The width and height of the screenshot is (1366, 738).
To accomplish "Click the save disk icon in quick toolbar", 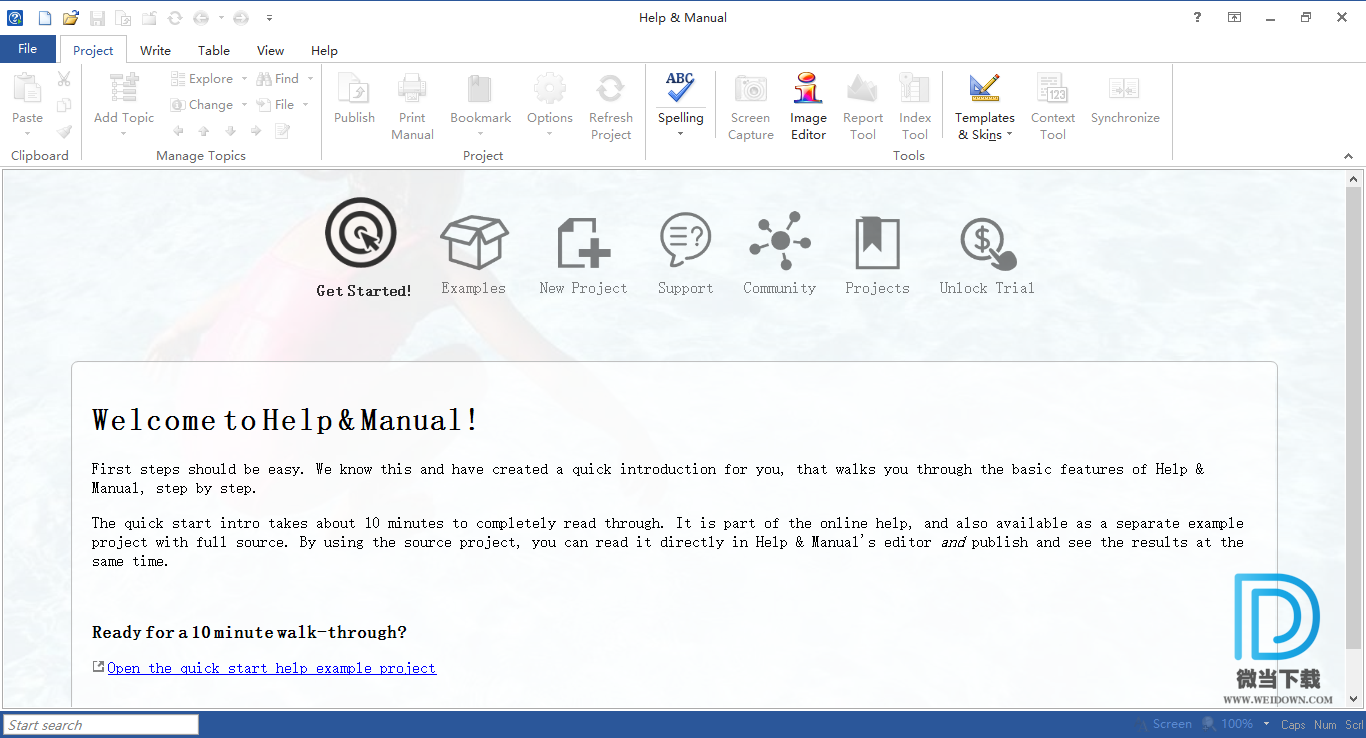I will click(x=97, y=18).
